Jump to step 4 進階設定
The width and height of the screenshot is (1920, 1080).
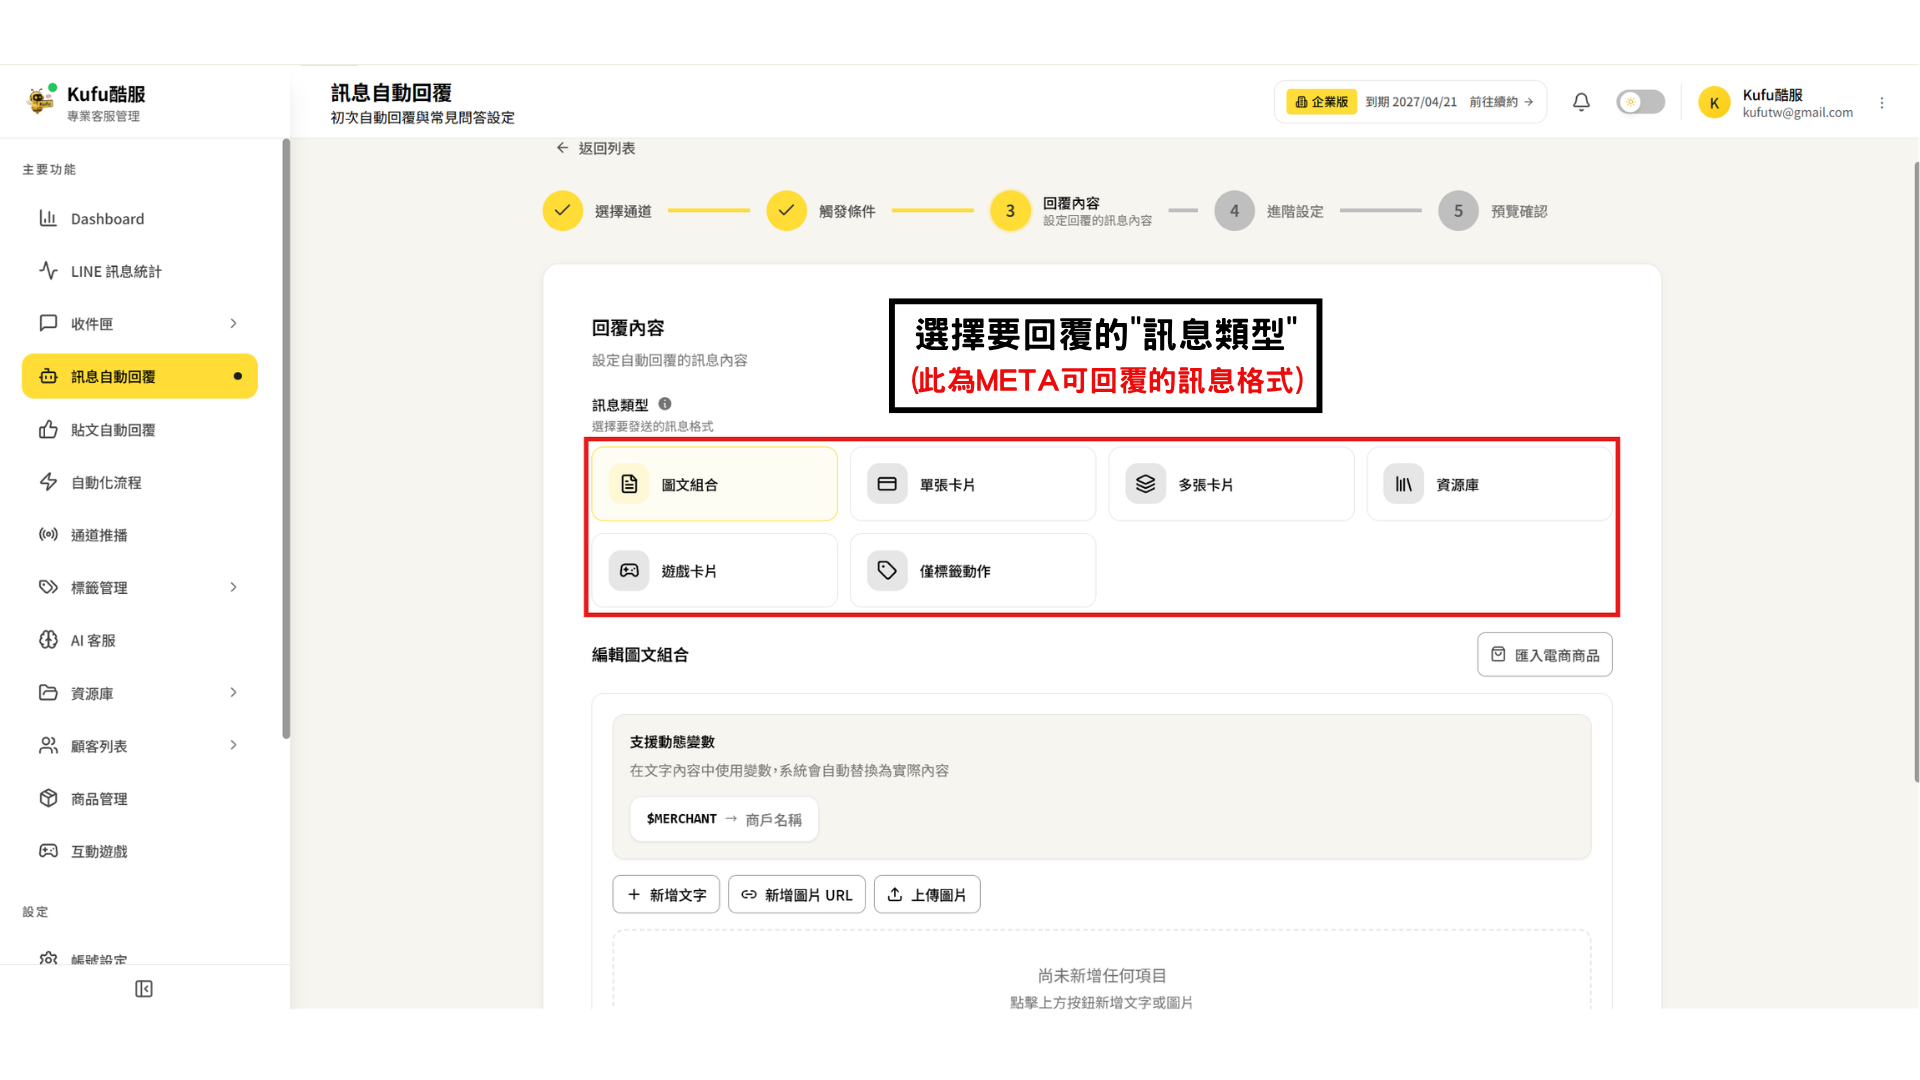pyautogui.click(x=1269, y=211)
